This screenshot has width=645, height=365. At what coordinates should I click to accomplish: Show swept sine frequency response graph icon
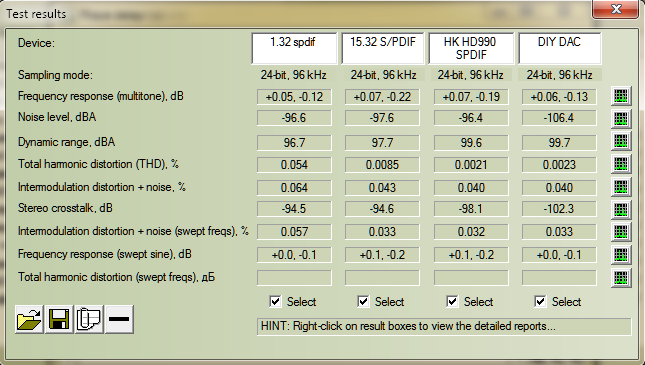[621, 255]
